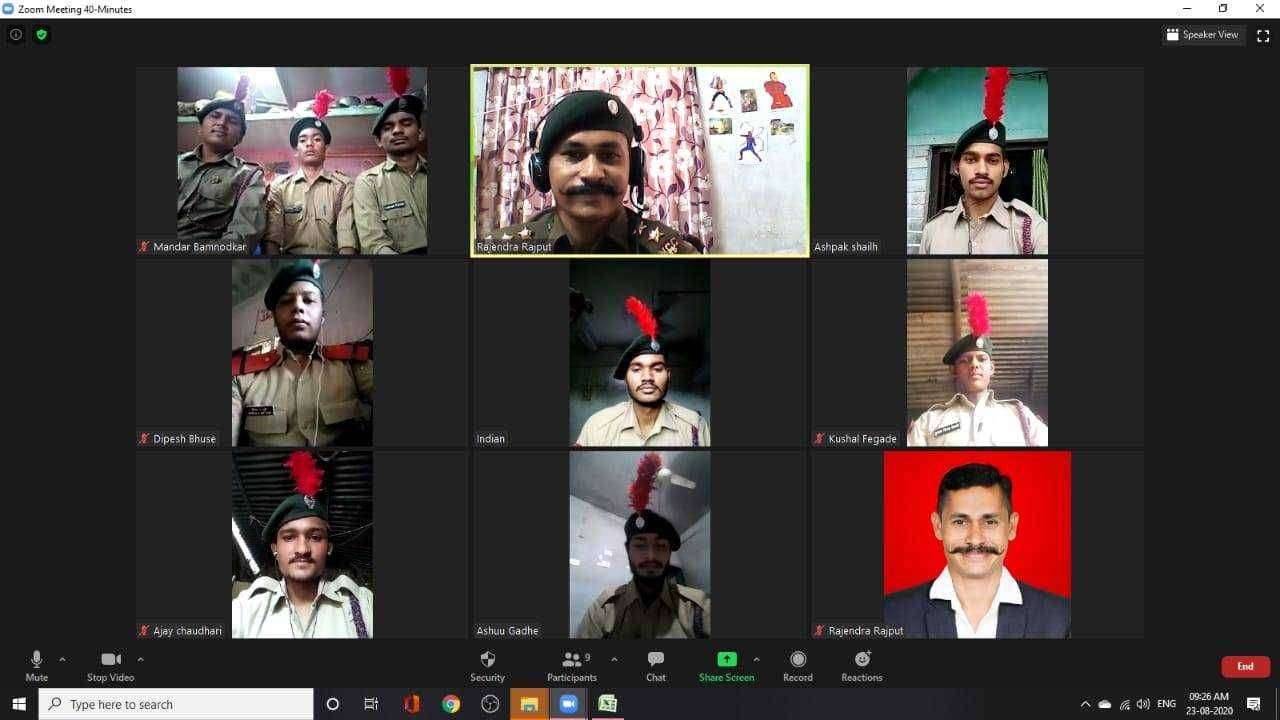Open the Security options
1280x720 pixels.
pos(487,665)
